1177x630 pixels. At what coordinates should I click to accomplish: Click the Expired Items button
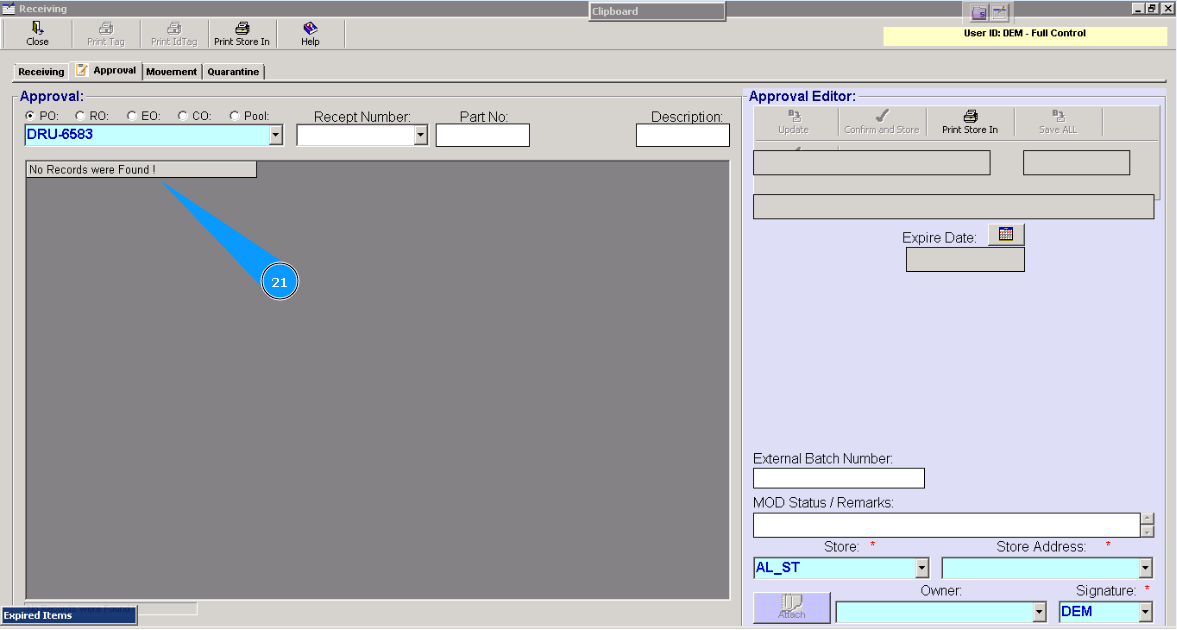68,616
